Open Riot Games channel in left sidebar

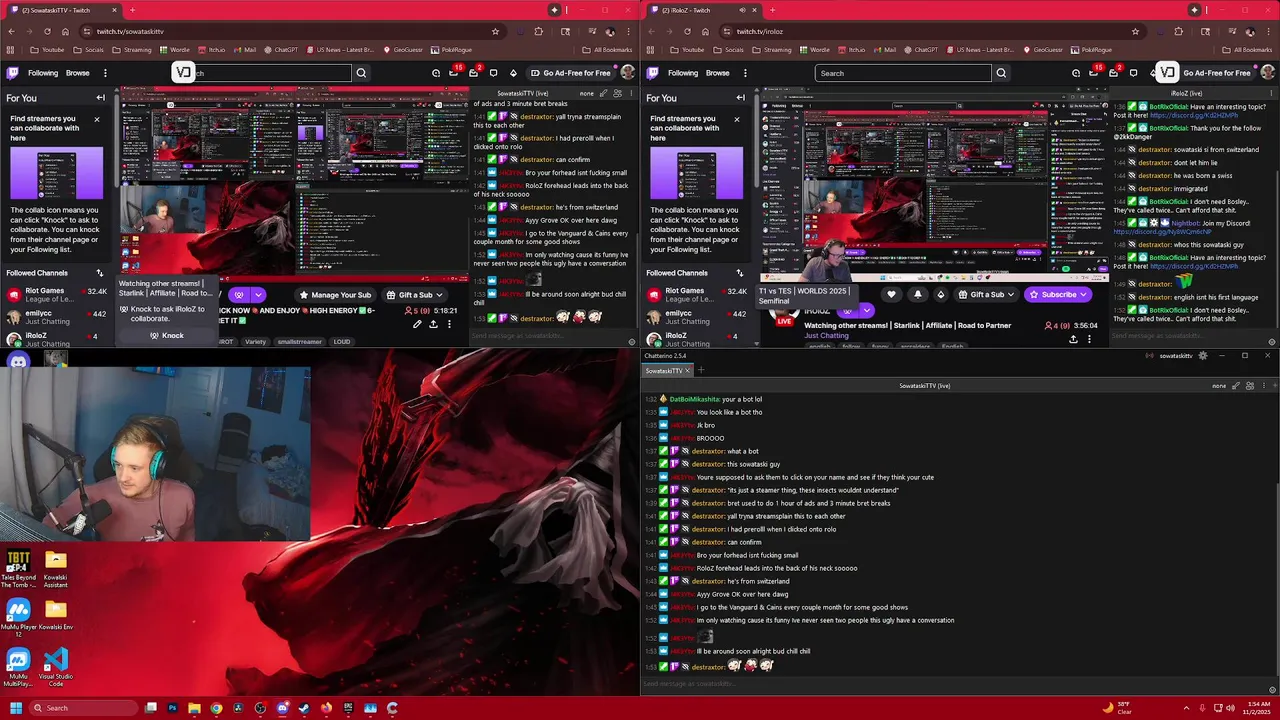click(56, 295)
